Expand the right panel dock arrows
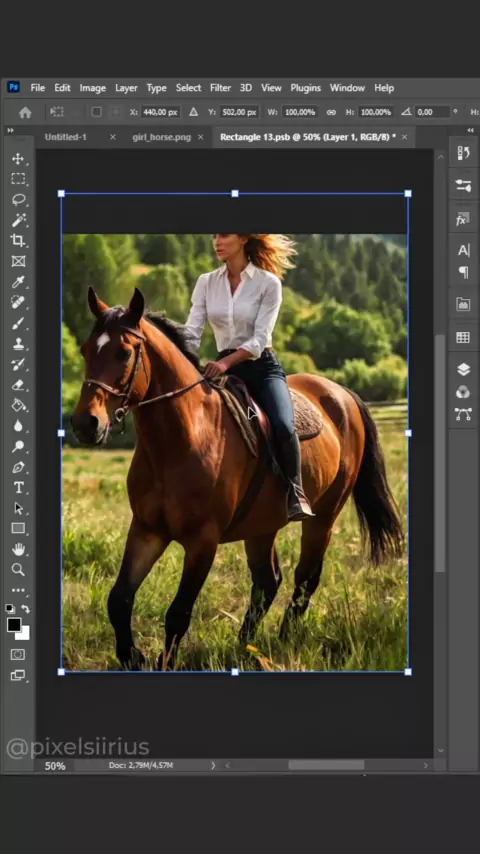This screenshot has height=854, width=480. (x=471, y=131)
